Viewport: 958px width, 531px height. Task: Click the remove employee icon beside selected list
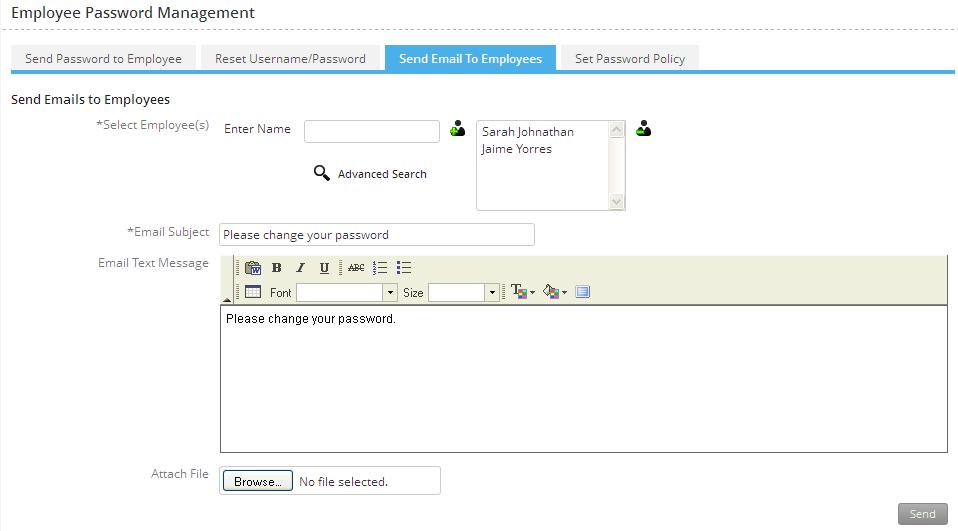[x=643, y=128]
